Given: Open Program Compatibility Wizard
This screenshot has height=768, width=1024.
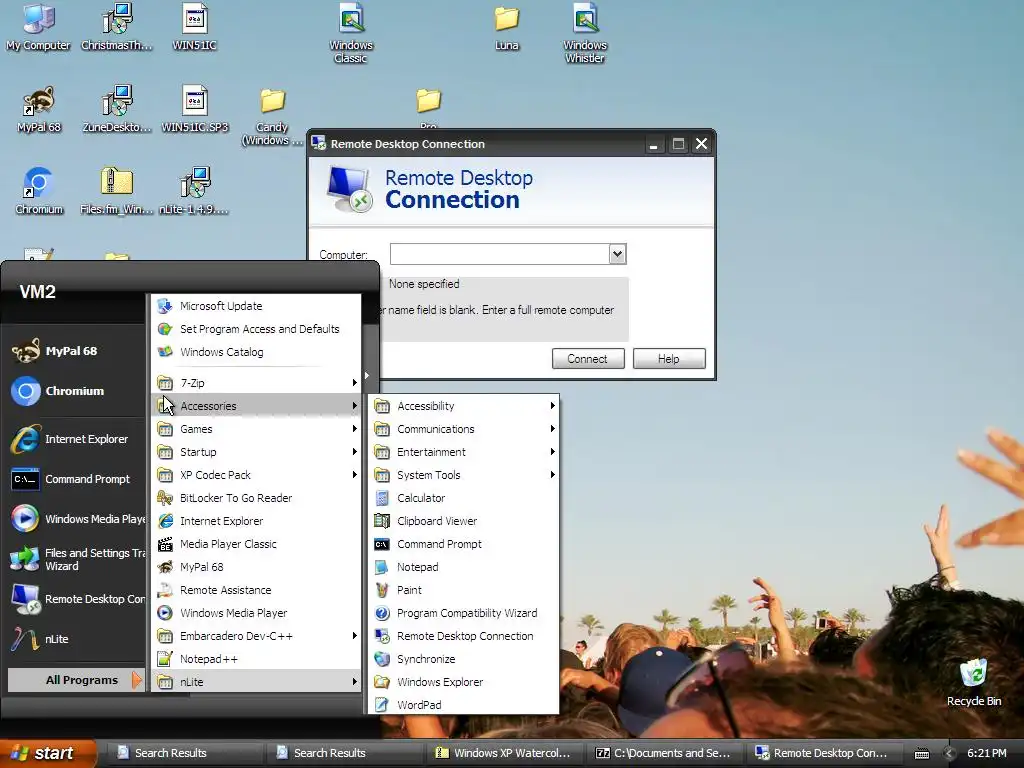Looking at the screenshot, I should pos(464,613).
